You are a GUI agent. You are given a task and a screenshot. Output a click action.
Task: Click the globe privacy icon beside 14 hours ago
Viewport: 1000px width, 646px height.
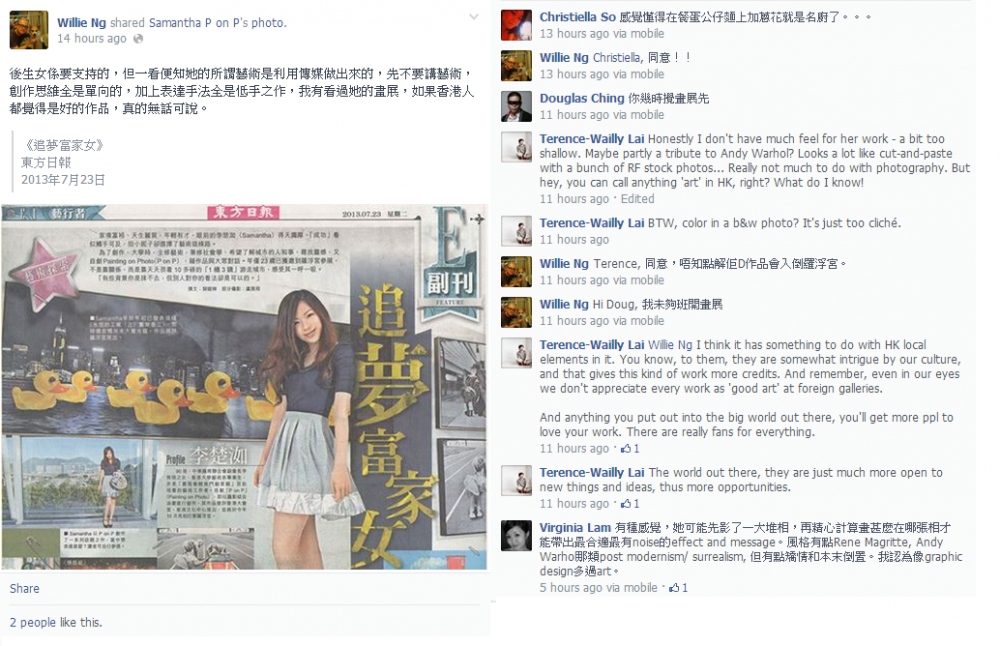pos(138,39)
